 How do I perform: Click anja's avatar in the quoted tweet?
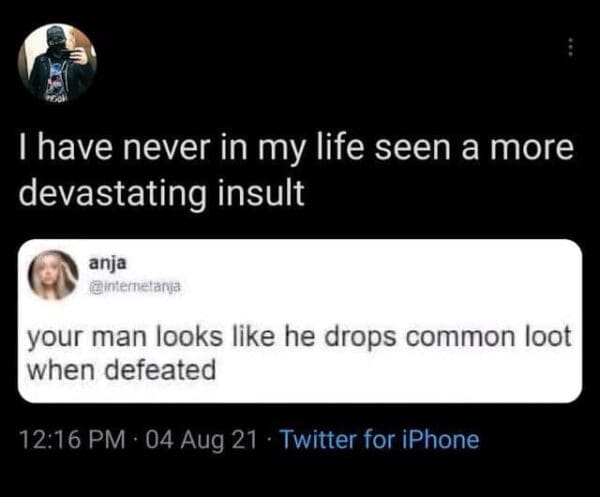click(52, 274)
